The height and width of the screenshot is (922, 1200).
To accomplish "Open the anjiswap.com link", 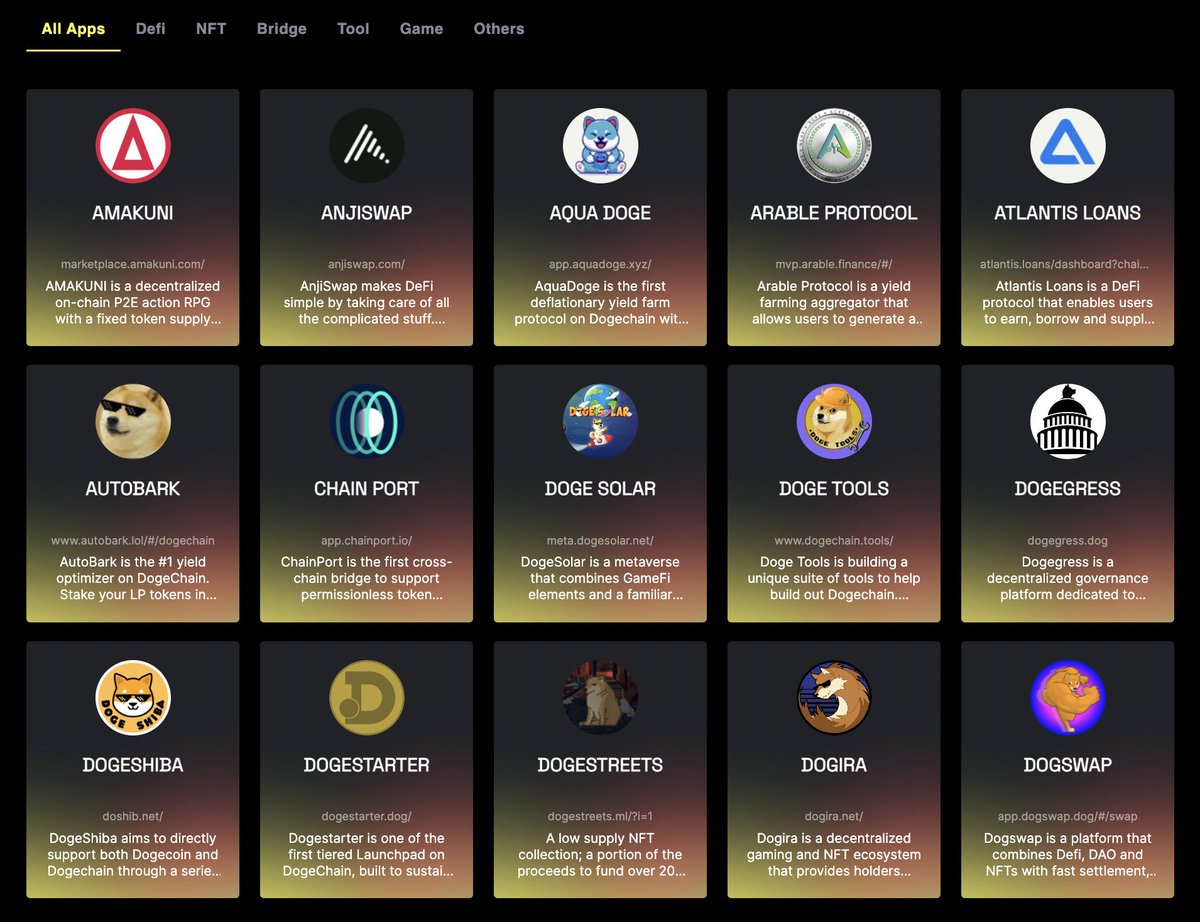I will [367, 265].
